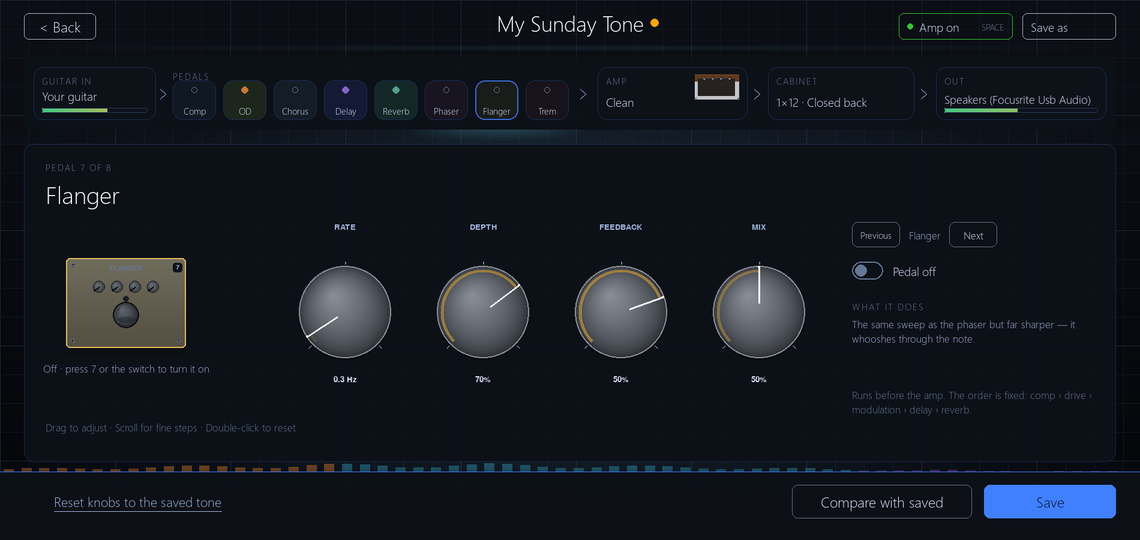Click the amp thumbnail in the Amp block
Image resolution: width=1140 pixels, height=540 pixels.
coord(717,86)
